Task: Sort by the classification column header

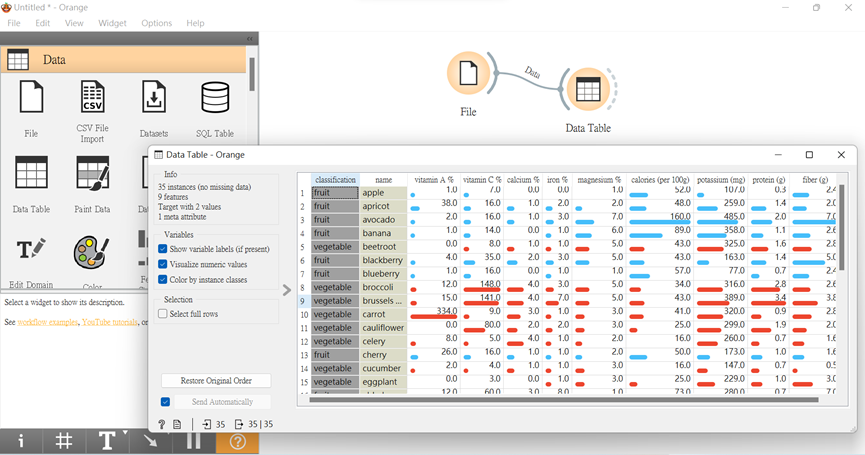Action: pyautogui.click(x=335, y=180)
